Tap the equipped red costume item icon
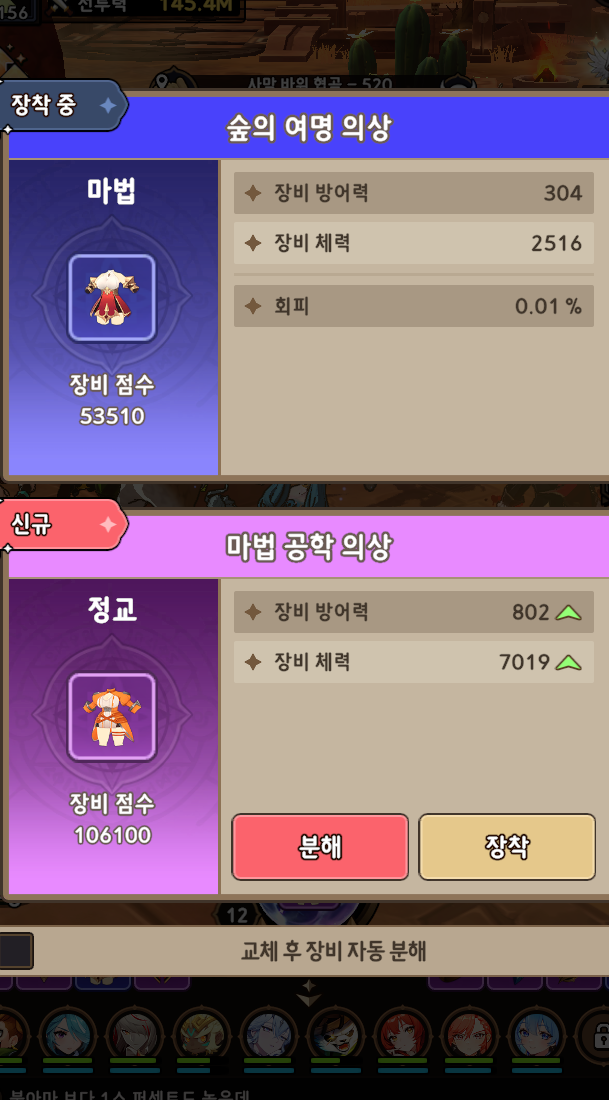This screenshot has height=1100, width=609. point(112,297)
